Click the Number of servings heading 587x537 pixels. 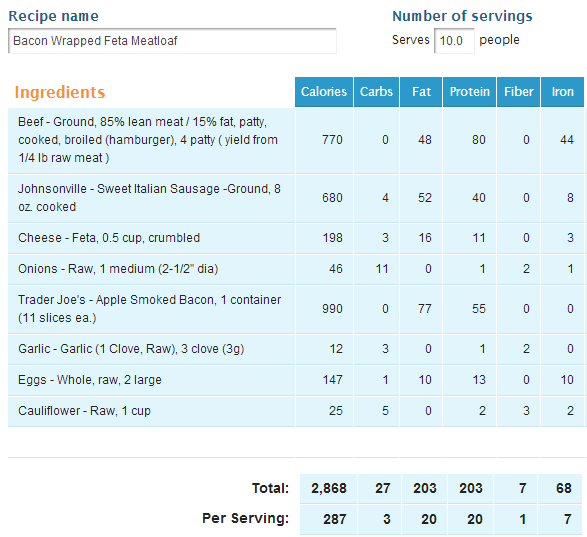pyautogui.click(x=462, y=16)
